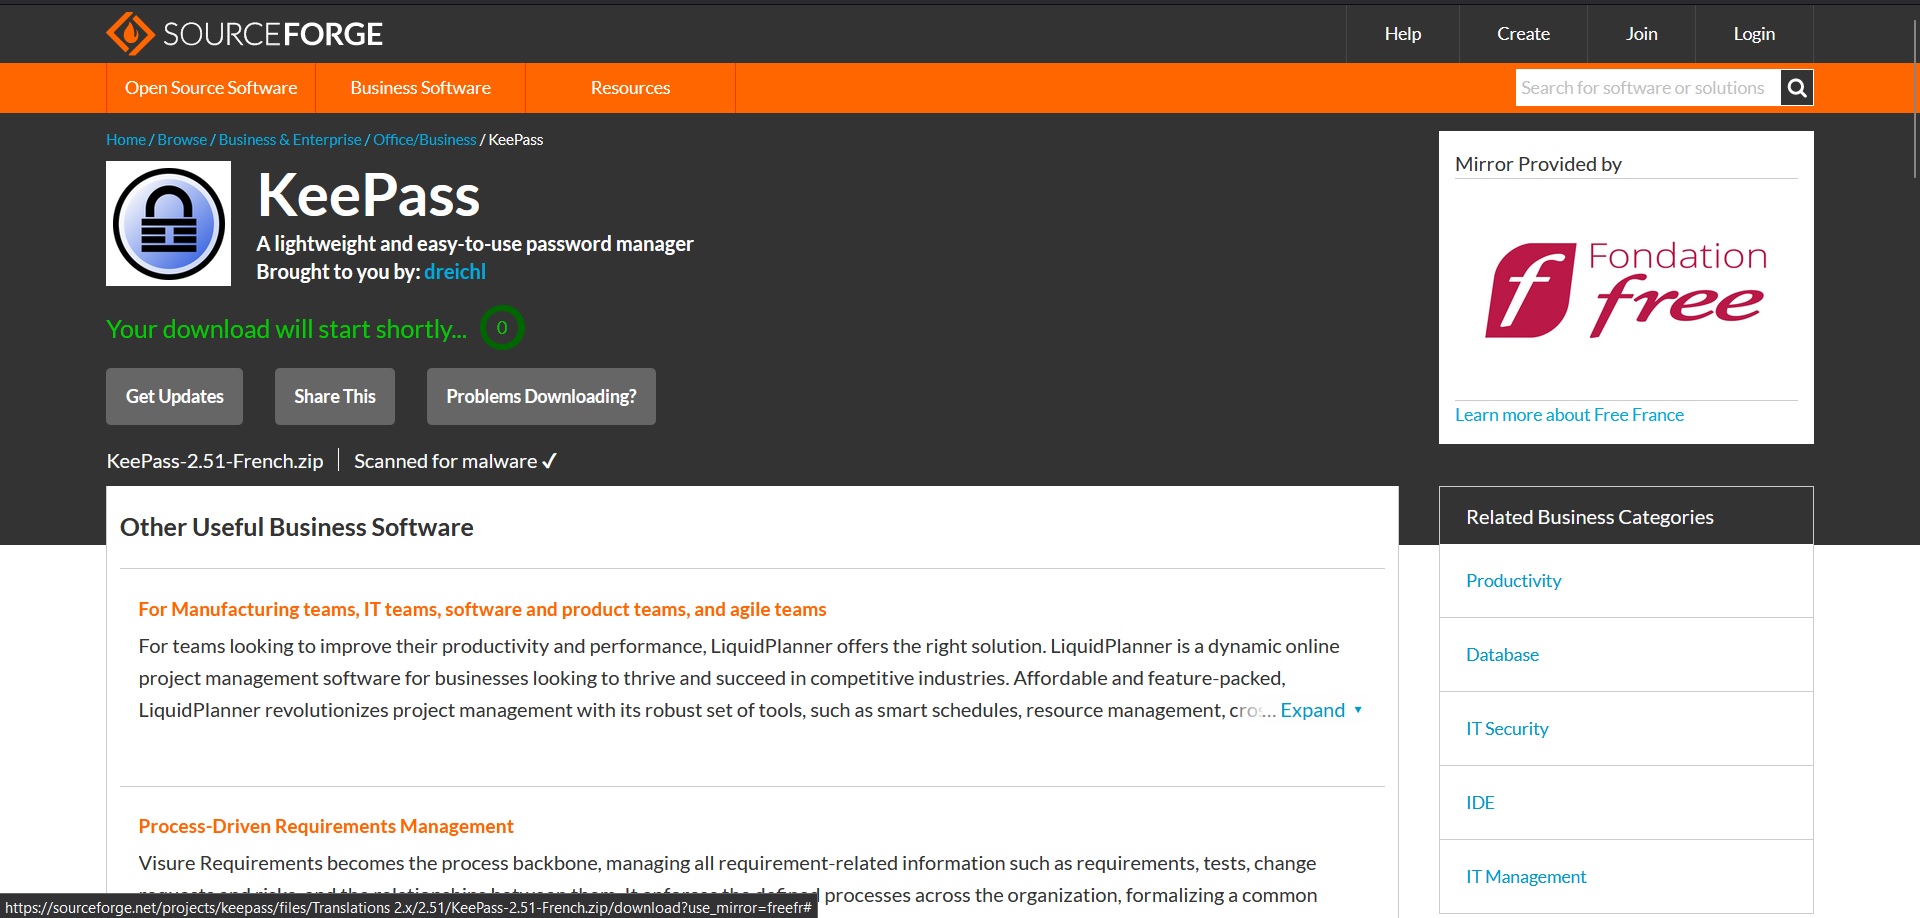Image resolution: width=1920 pixels, height=918 pixels.
Task: Go to Office/Business breadcrumb link
Action: [425, 140]
